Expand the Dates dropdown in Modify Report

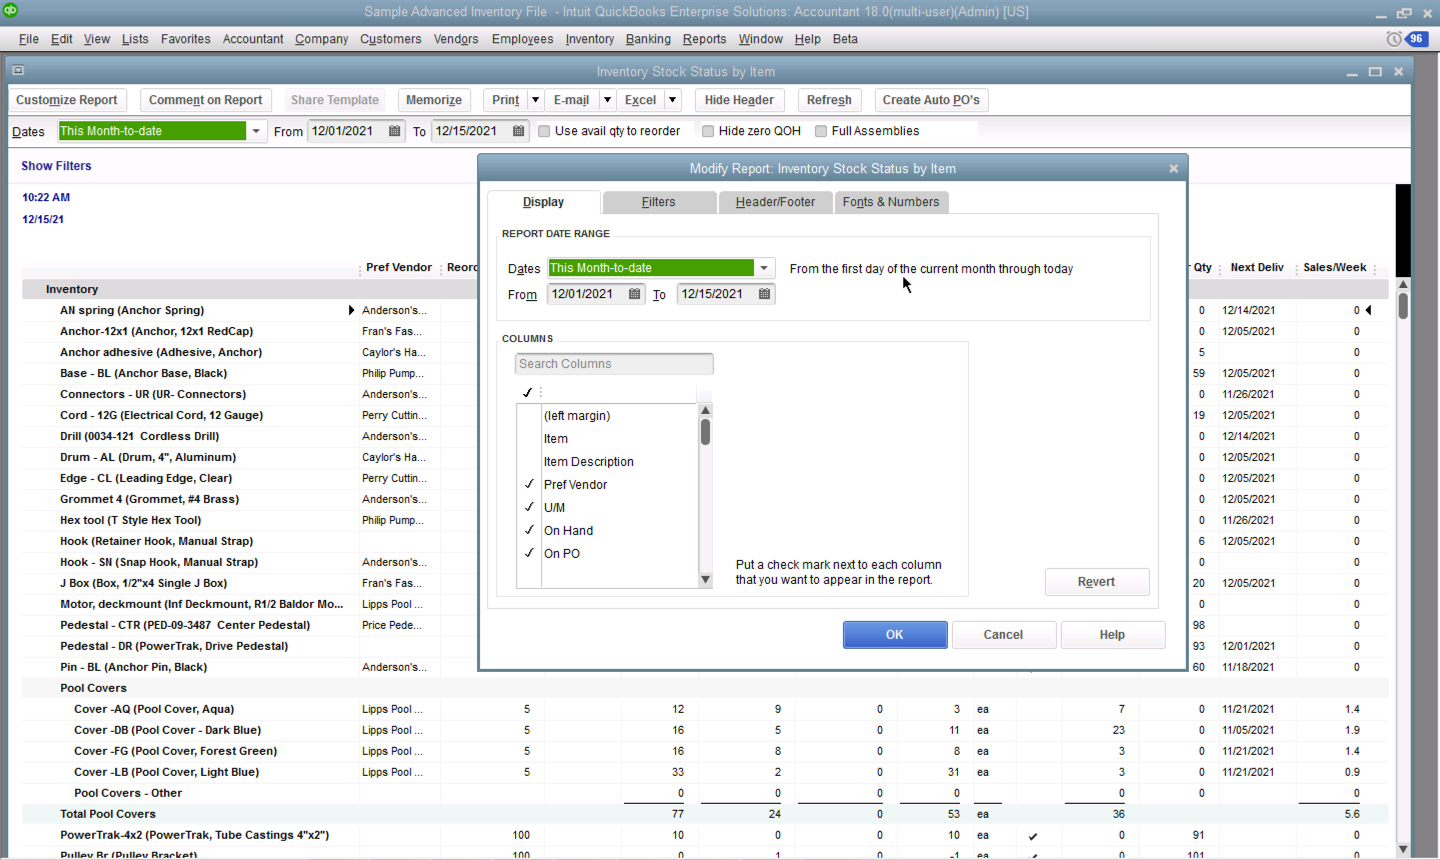764,268
